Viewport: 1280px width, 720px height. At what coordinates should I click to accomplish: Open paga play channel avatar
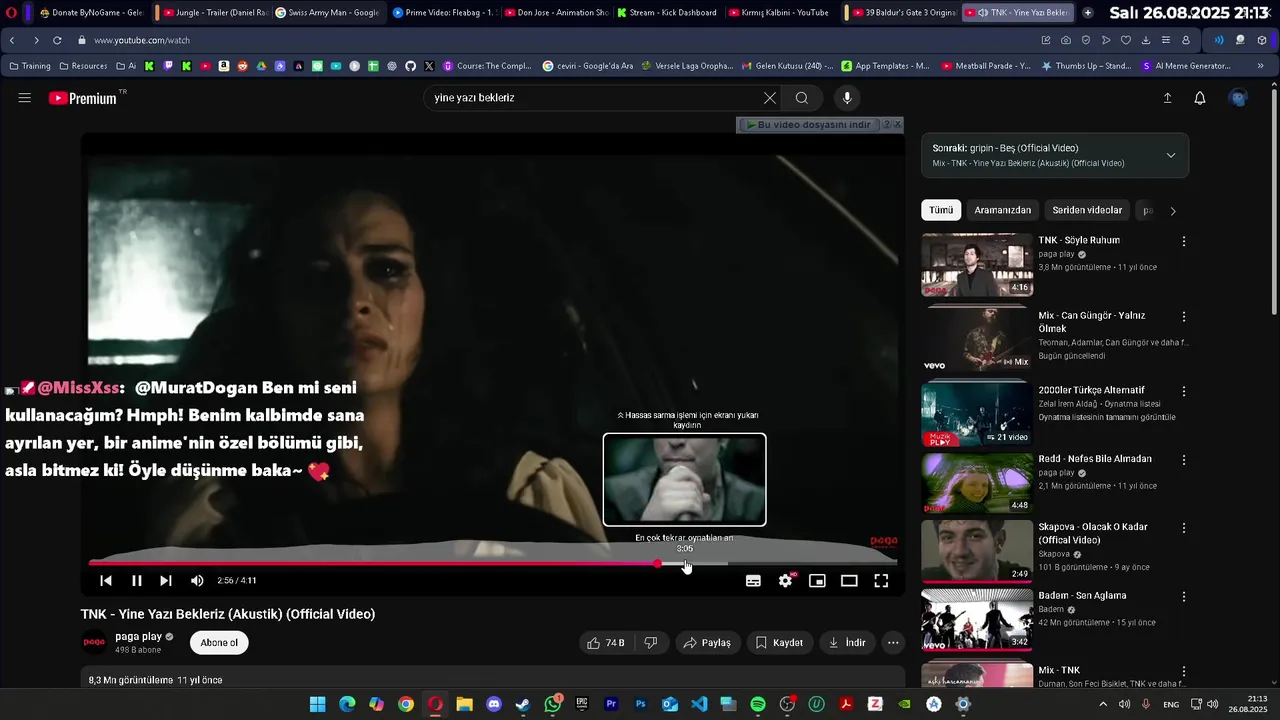[x=94, y=643]
